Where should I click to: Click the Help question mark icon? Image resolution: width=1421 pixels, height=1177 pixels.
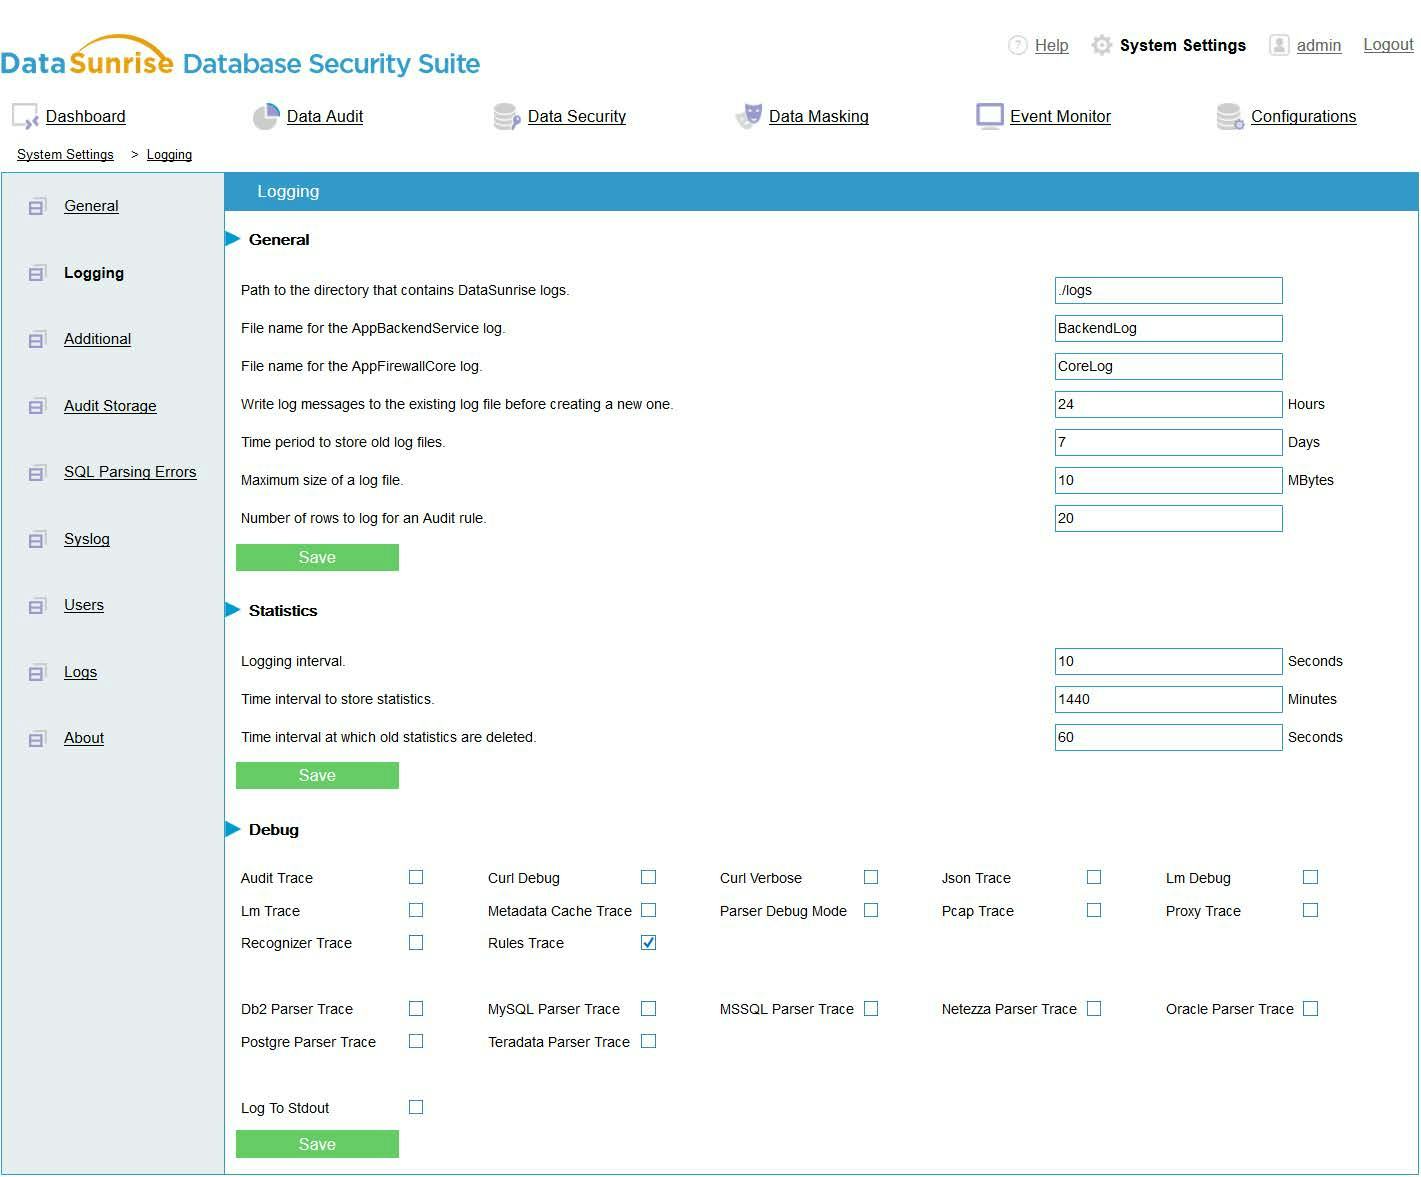point(1017,45)
